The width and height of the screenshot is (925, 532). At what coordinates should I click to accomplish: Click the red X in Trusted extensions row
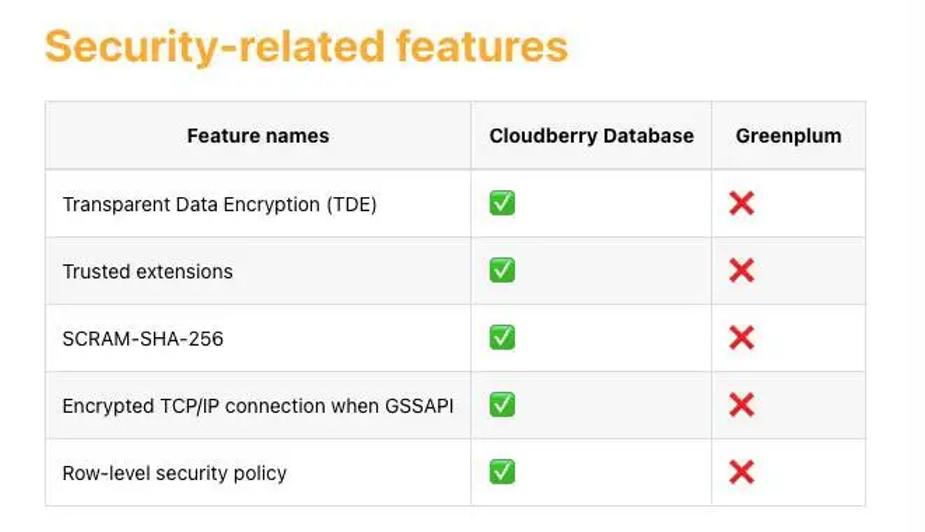742,271
